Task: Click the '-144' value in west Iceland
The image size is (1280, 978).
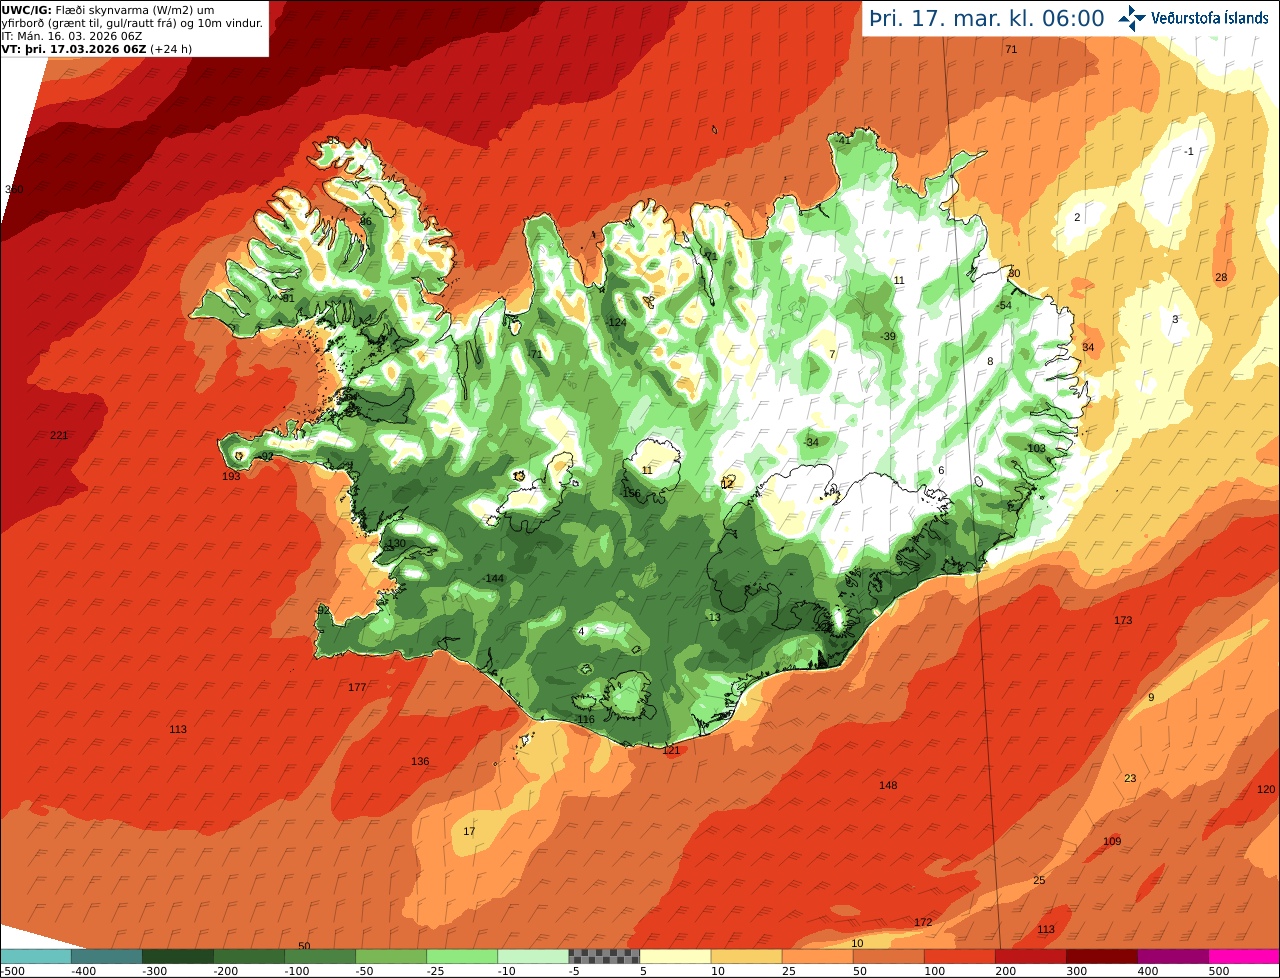Action: (x=493, y=579)
